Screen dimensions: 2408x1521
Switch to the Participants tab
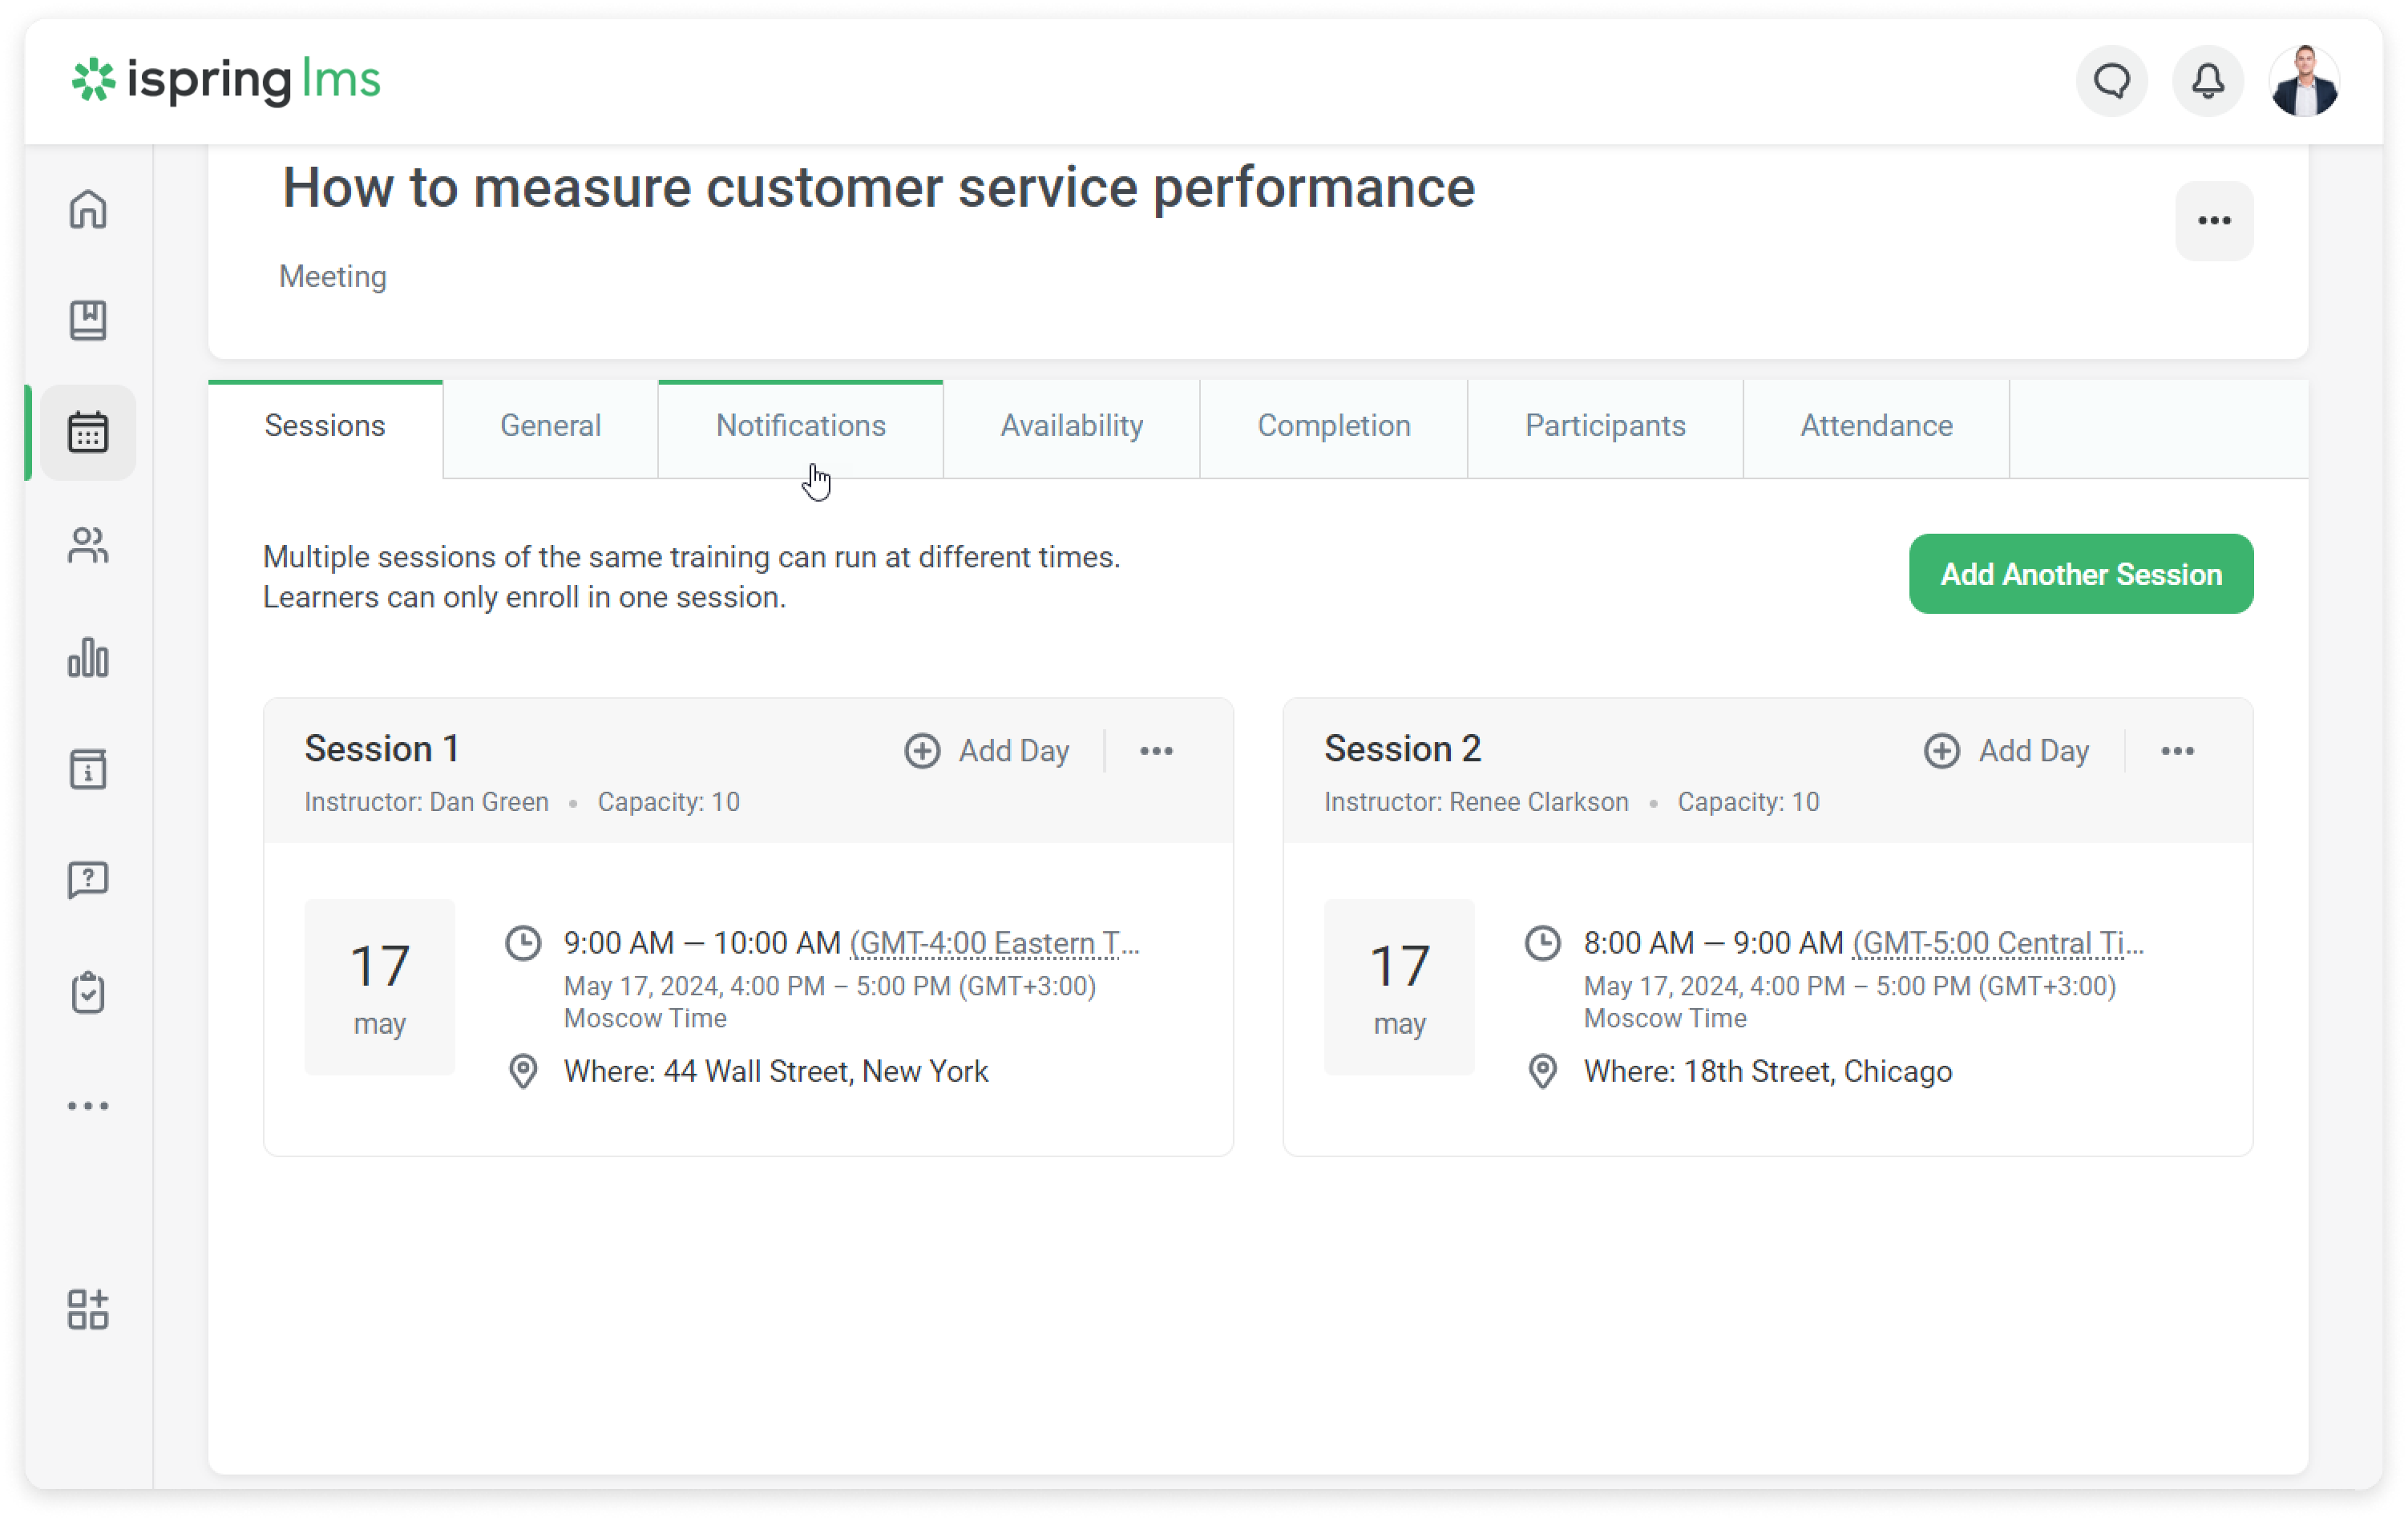pyautogui.click(x=1604, y=426)
